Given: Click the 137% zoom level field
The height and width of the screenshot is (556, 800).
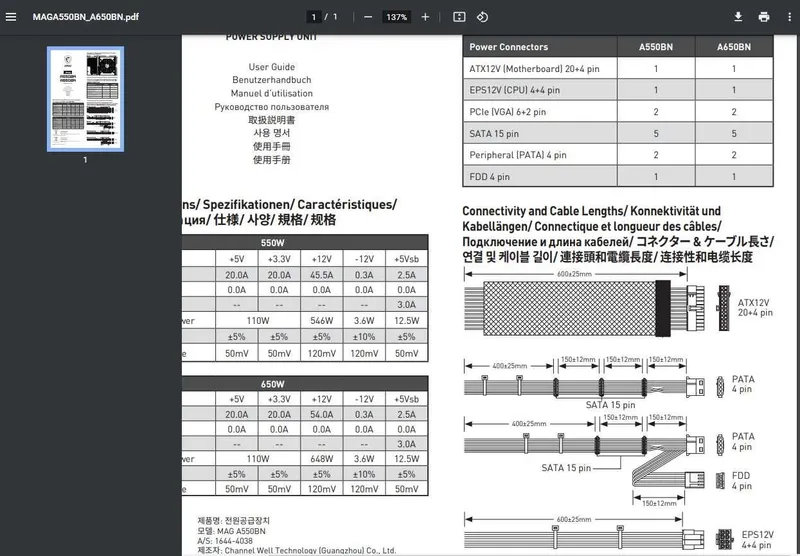Looking at the screenshot, I should tap(396, 17).
